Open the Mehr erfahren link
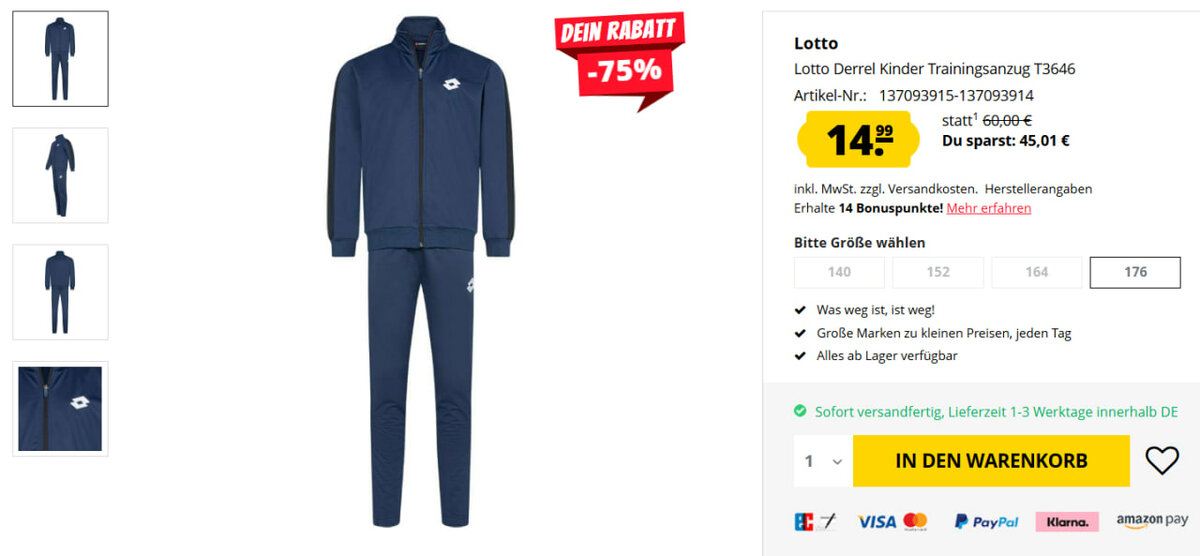 [x=989, y=208]
